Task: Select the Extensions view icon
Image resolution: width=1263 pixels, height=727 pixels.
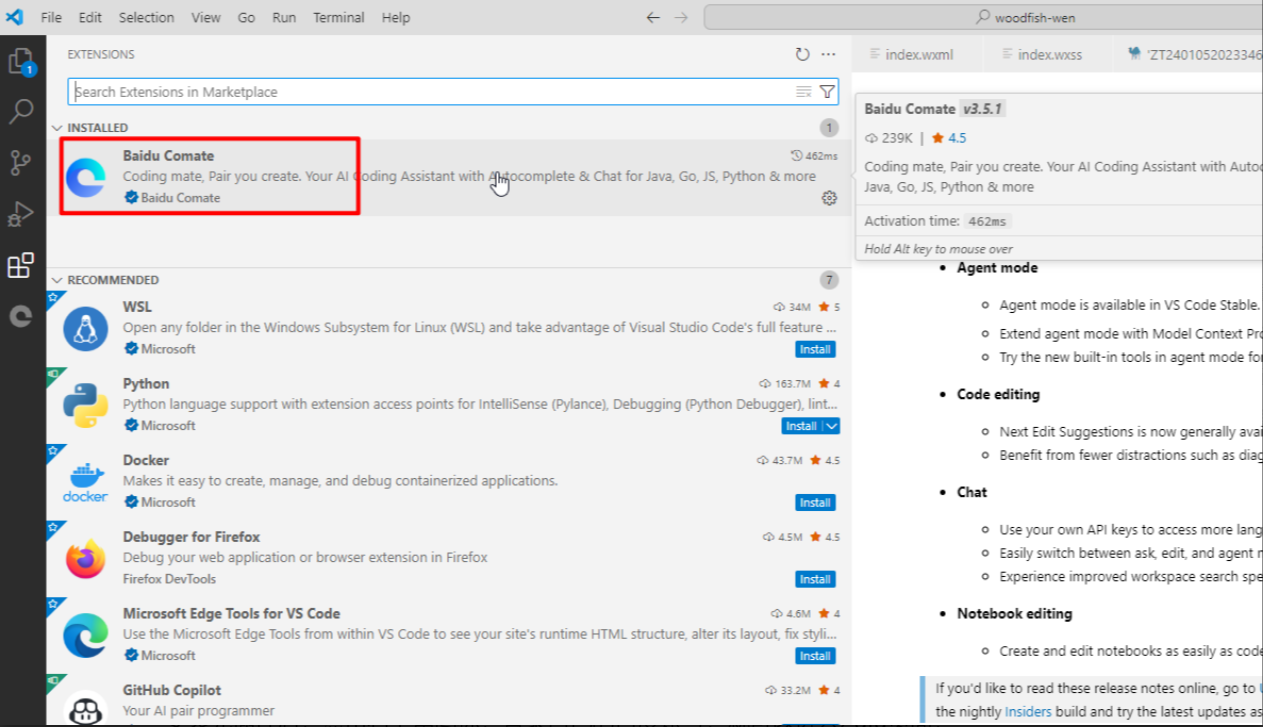Action: [21, 265]
